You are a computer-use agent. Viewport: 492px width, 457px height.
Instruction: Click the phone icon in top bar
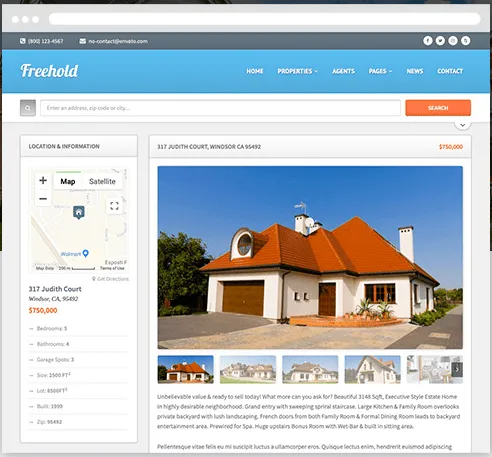point(23,41)
